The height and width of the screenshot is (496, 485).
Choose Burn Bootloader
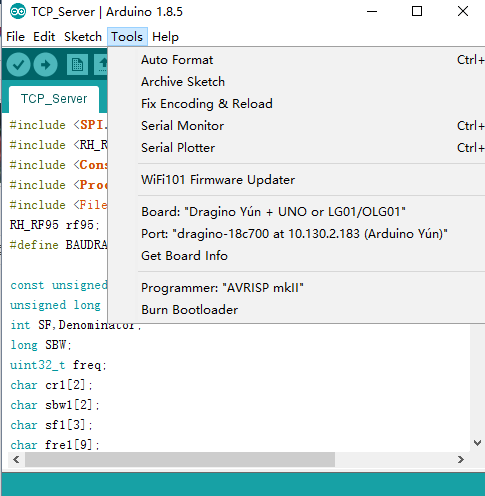coord(296,310)
